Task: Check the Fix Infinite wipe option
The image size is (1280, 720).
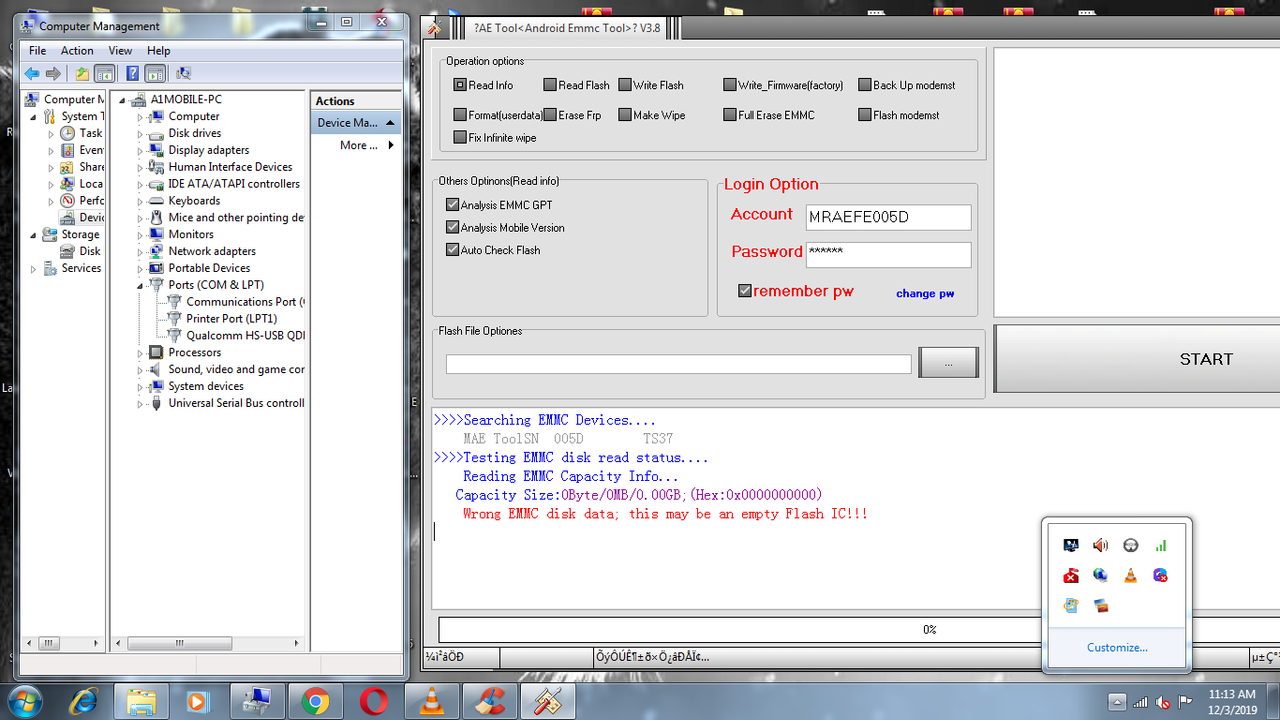Action: click(460, 137)
